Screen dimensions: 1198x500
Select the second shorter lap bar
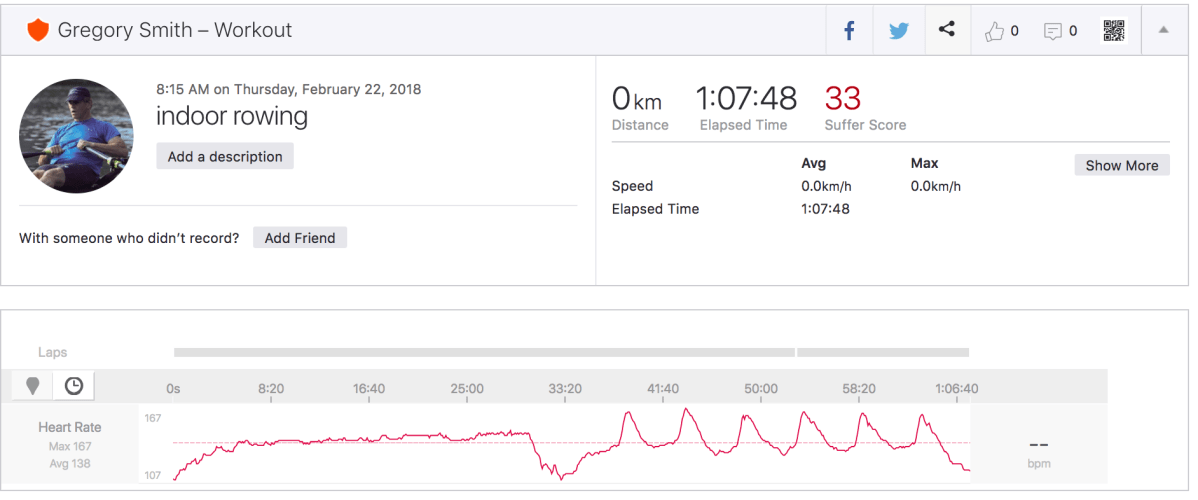pos(883,352)
